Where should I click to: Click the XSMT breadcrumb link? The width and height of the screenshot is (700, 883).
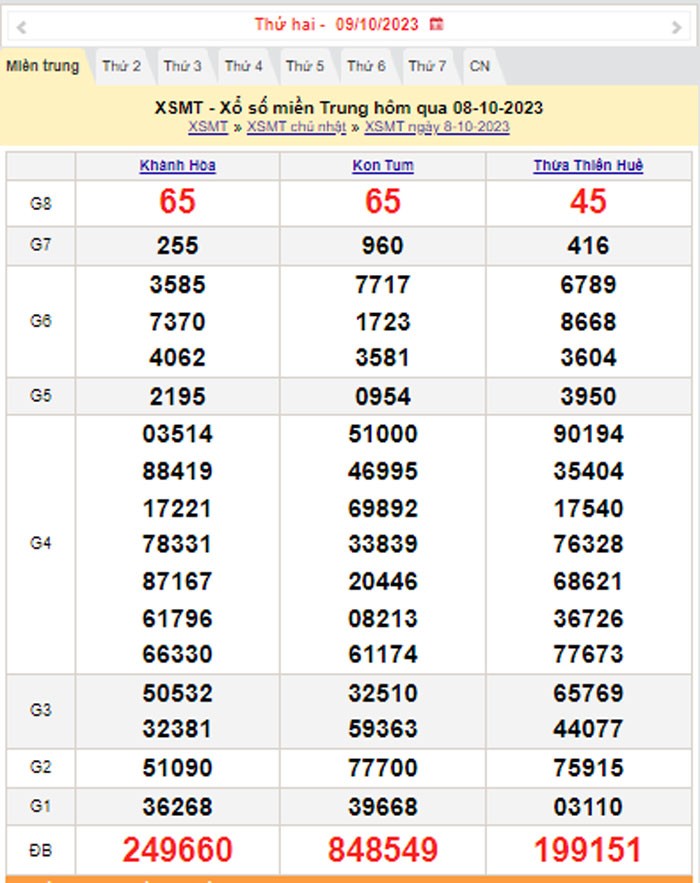[x=208, y=127]
